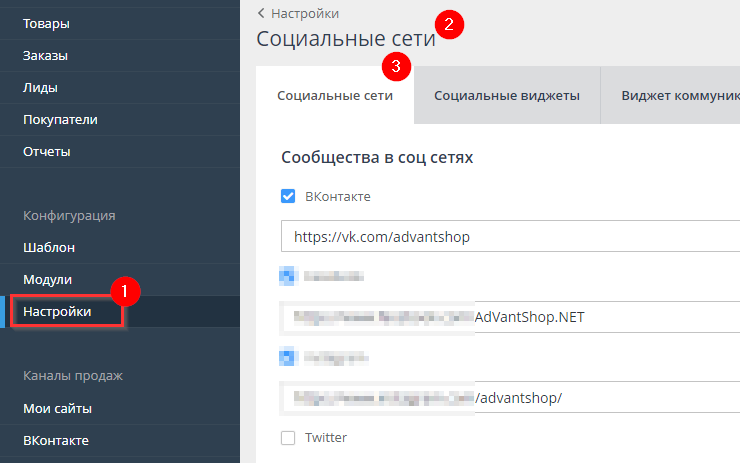Screen dimensions: 740x463
Task: Open the Товары section in sidebar
Action: click(47, 23)
